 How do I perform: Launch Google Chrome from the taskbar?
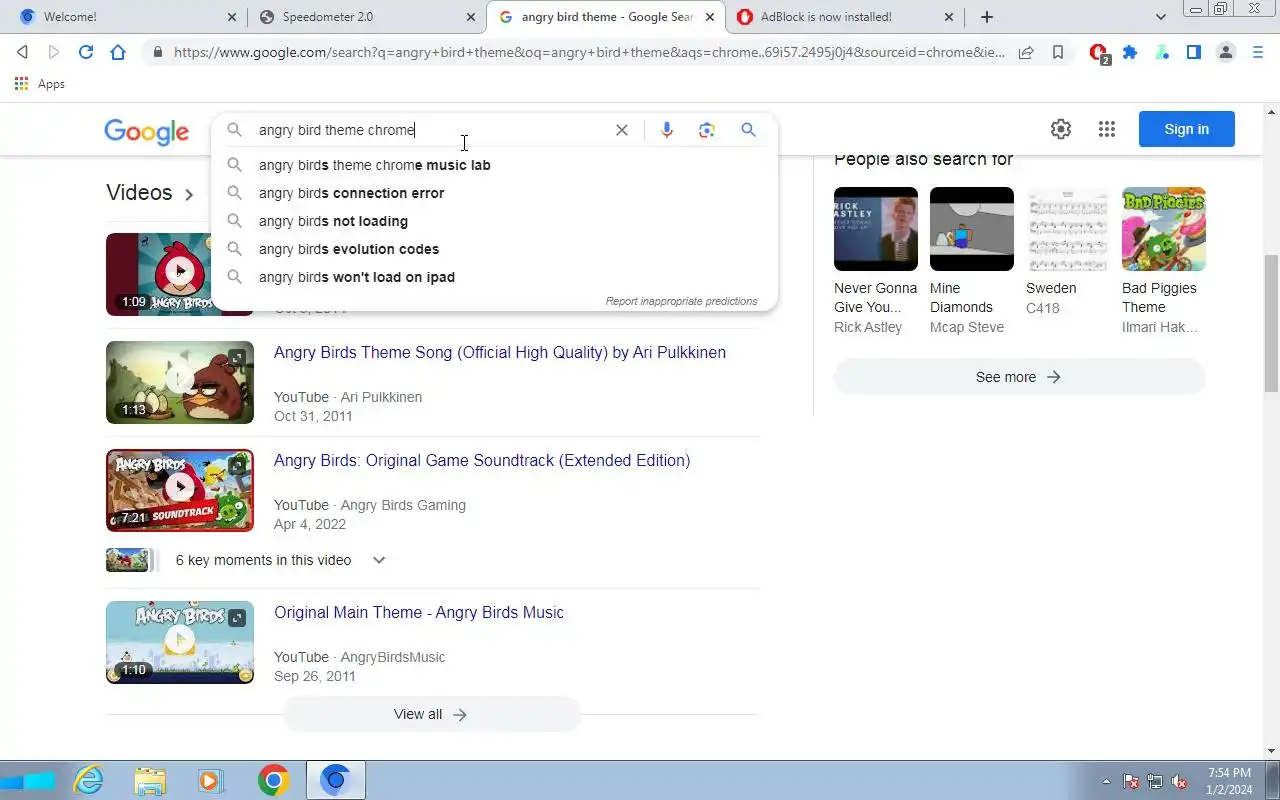point(273,780)
